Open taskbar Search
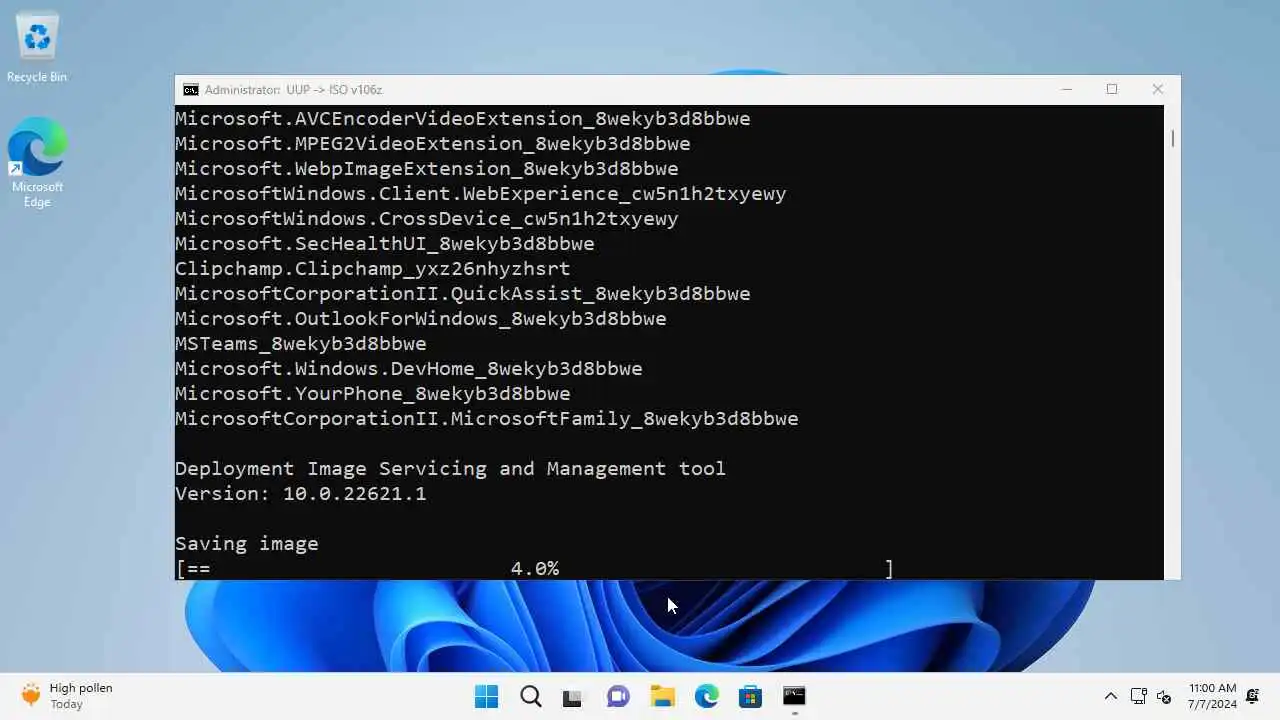The height and width of the screenshot is (720, 1280). click(531, 696)
